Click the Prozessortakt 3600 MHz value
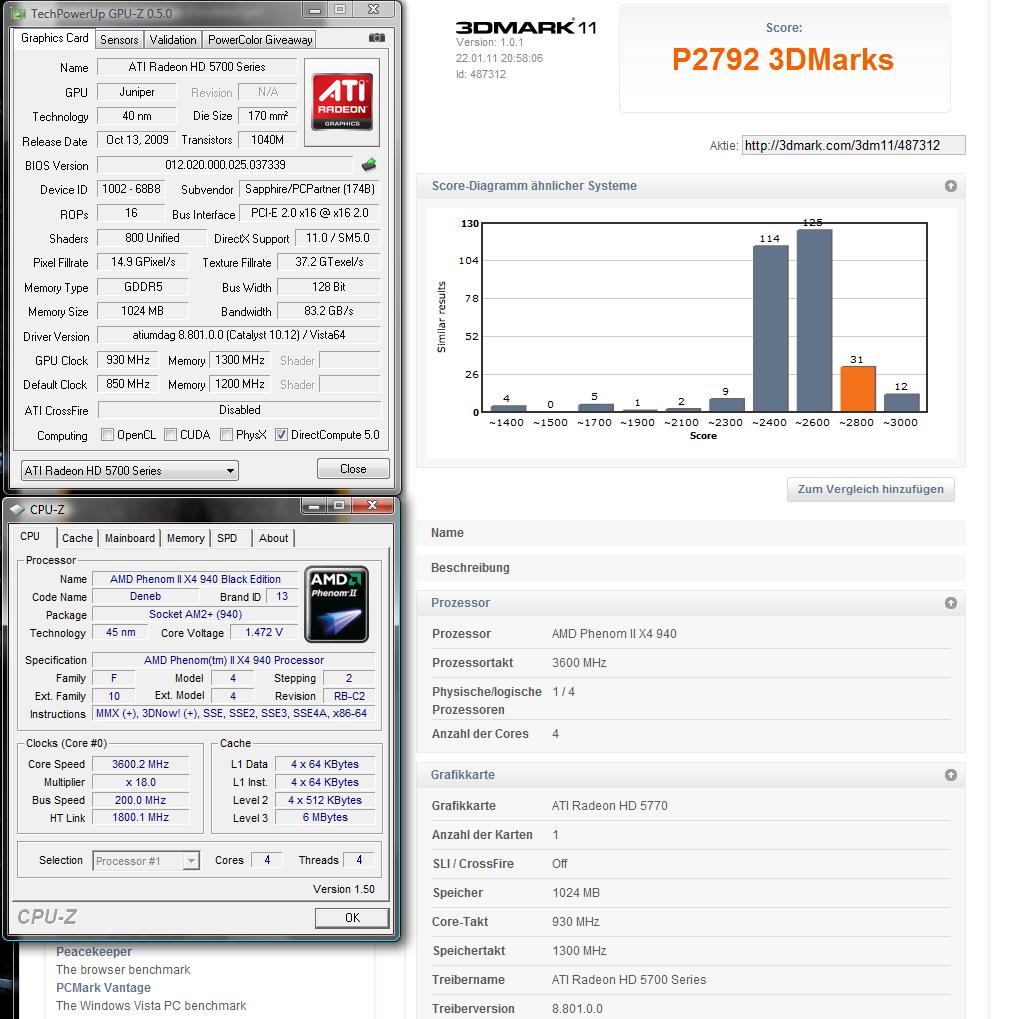 (x=579, y=663)
